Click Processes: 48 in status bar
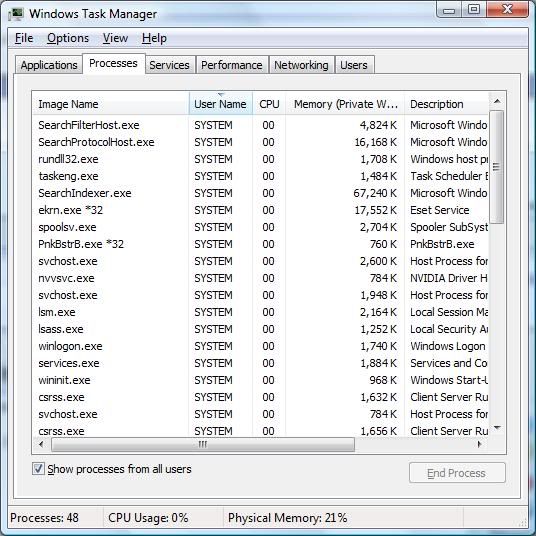The height and width of the screenshot is (536, 536). point(44,518)
